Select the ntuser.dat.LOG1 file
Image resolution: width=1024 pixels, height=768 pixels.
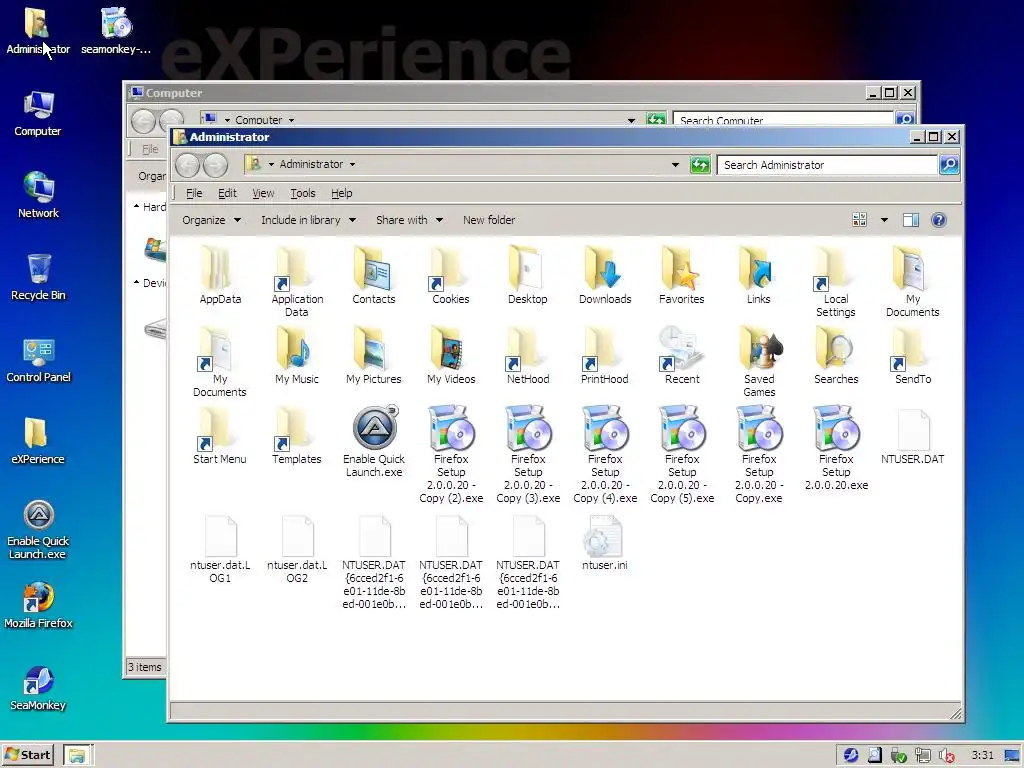[x=220, y=550]
